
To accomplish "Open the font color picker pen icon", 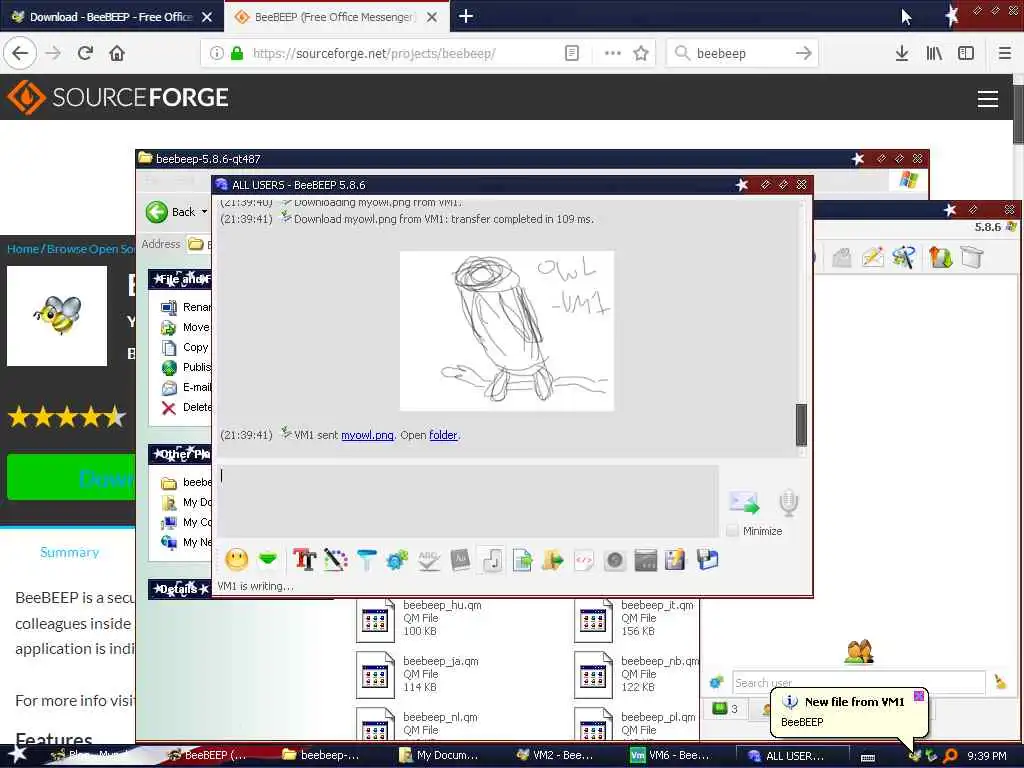I will [336, 560].
